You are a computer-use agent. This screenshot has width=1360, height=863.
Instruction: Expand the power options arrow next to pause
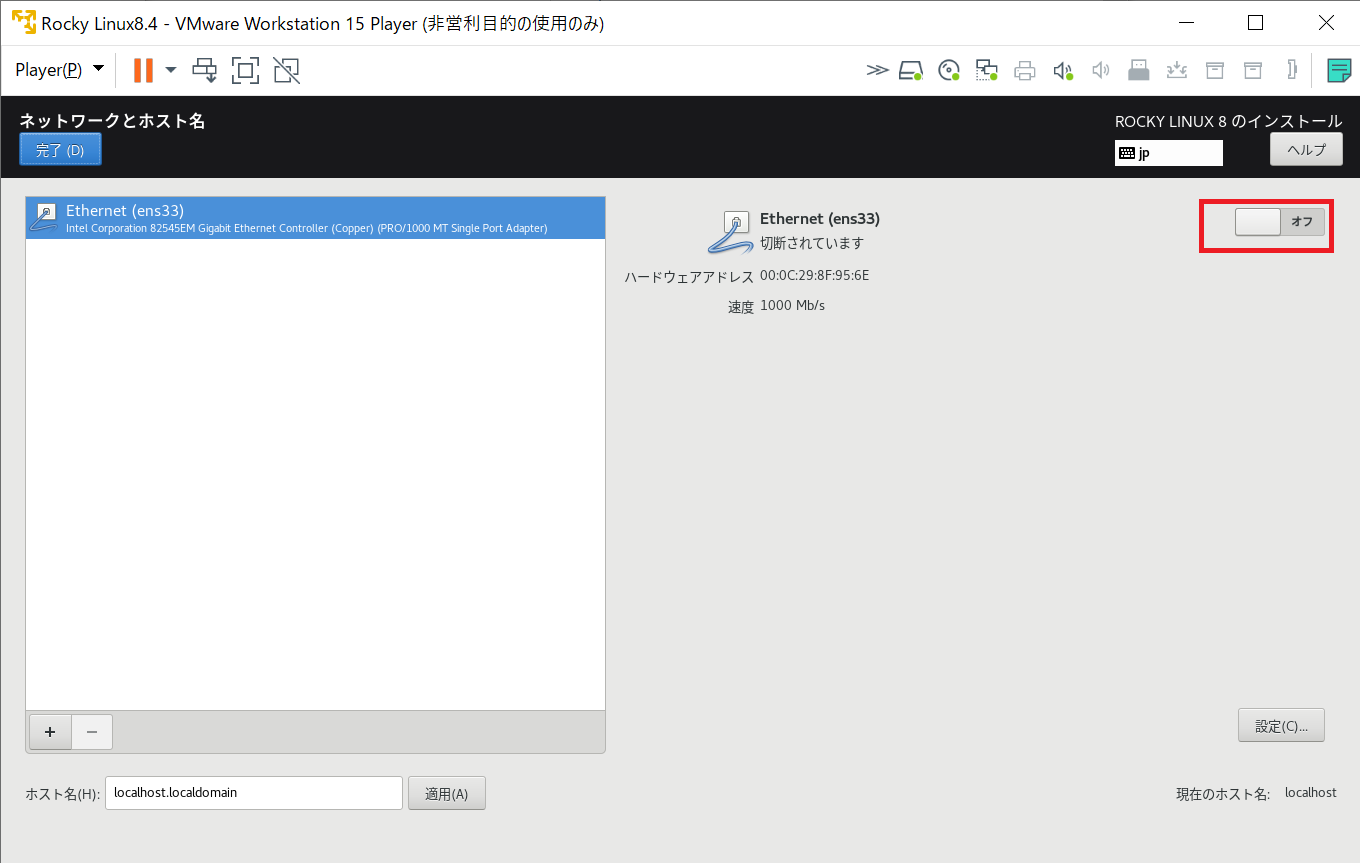click(x=171, y=70)
